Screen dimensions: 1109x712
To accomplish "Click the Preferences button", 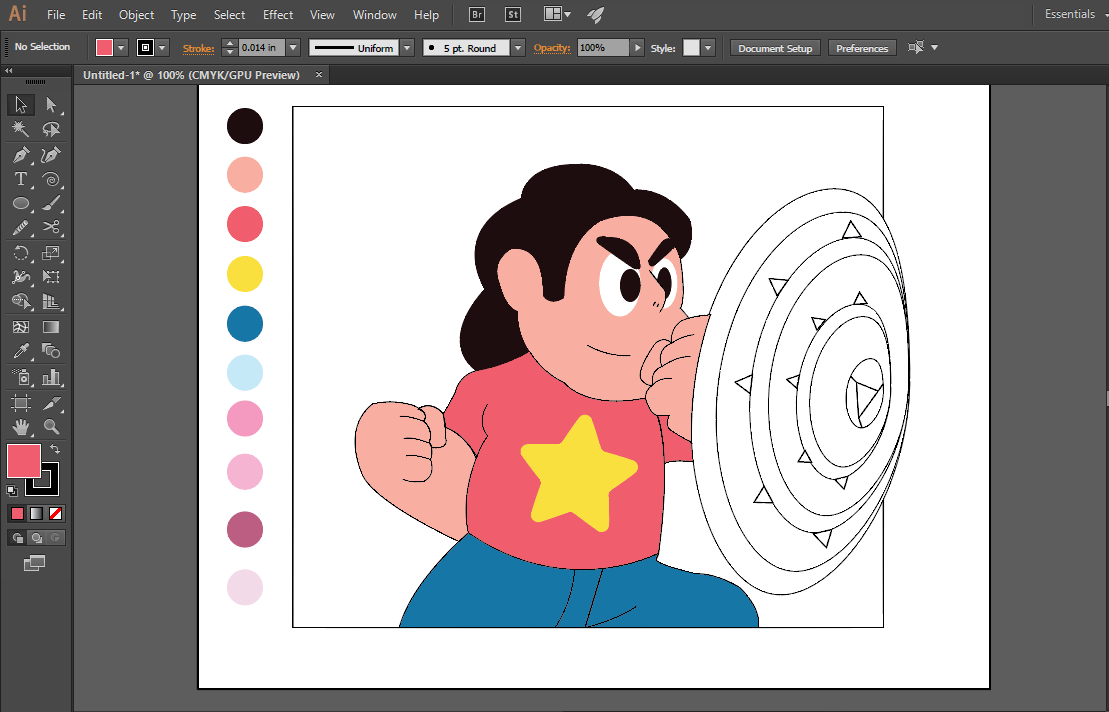I will point(861,48).
